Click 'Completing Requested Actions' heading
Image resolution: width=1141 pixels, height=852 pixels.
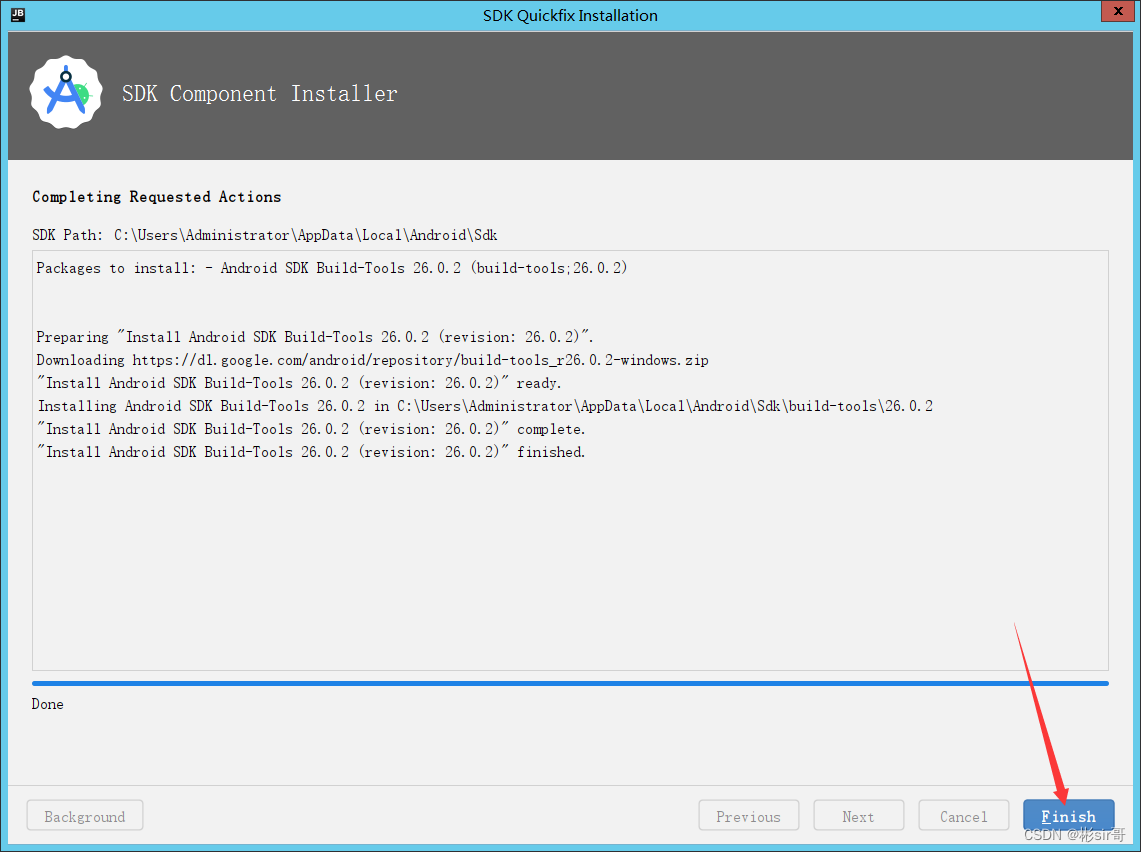tap(156, 196)
